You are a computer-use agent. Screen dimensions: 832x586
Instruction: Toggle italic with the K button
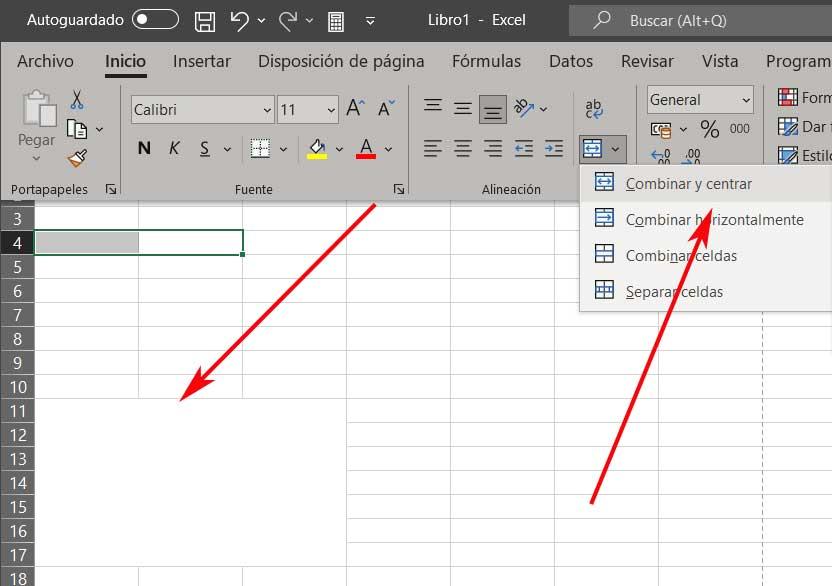pyautogui.click(x=174, y=148)
